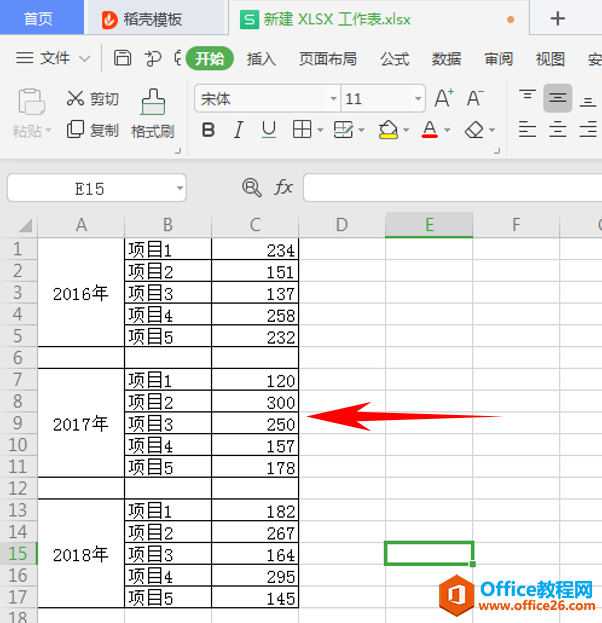Align text right

[588, 130]
